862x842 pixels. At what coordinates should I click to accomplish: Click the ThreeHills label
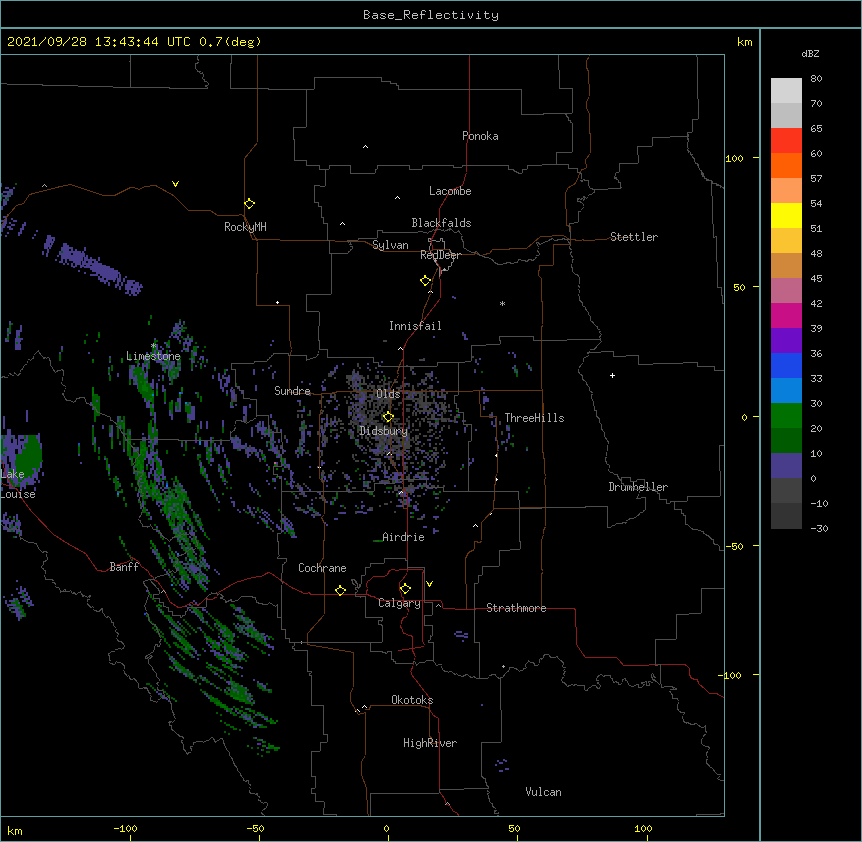pos(534,418)
